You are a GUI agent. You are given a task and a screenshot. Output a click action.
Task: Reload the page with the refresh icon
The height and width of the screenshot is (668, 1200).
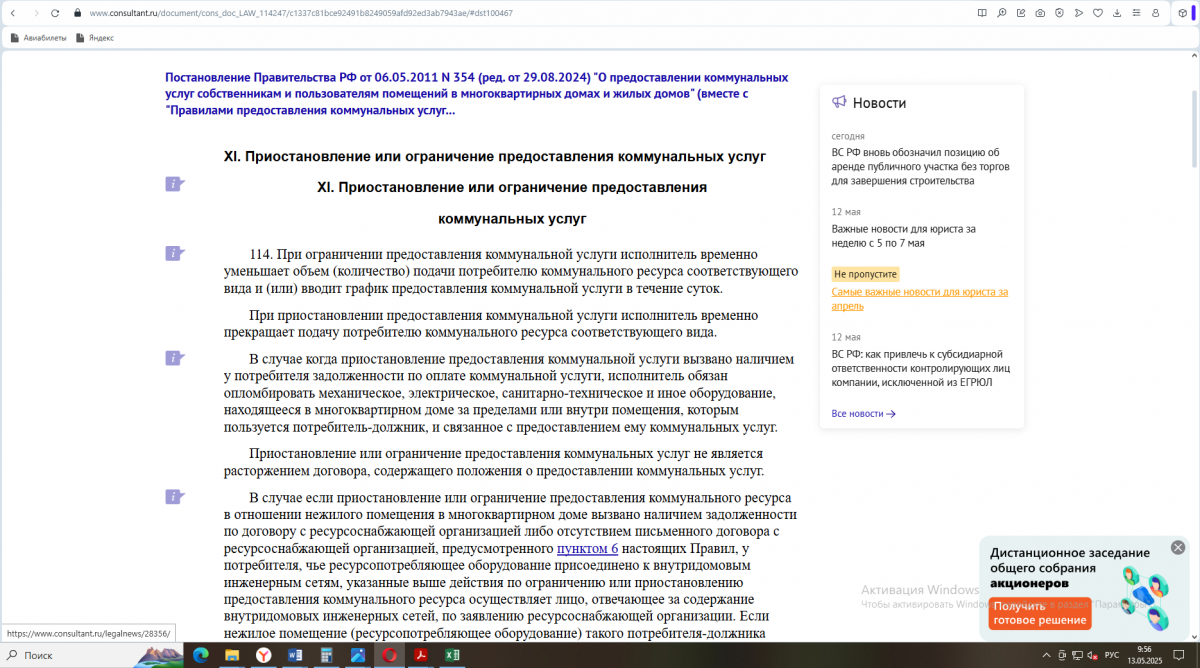click(56, 13)
